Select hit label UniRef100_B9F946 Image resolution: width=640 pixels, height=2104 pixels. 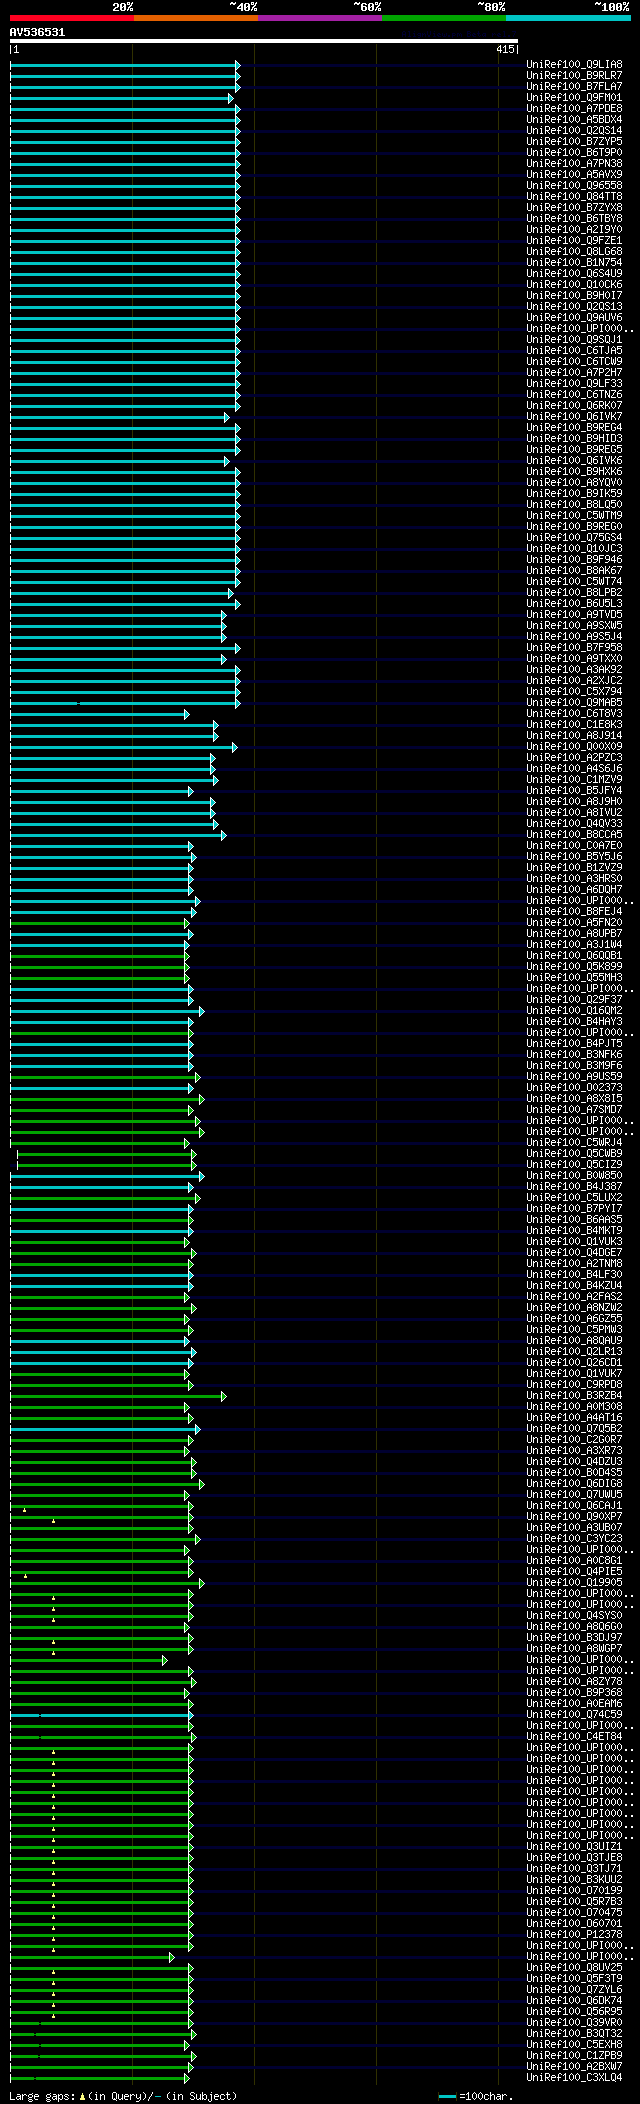tap(574, 560)
